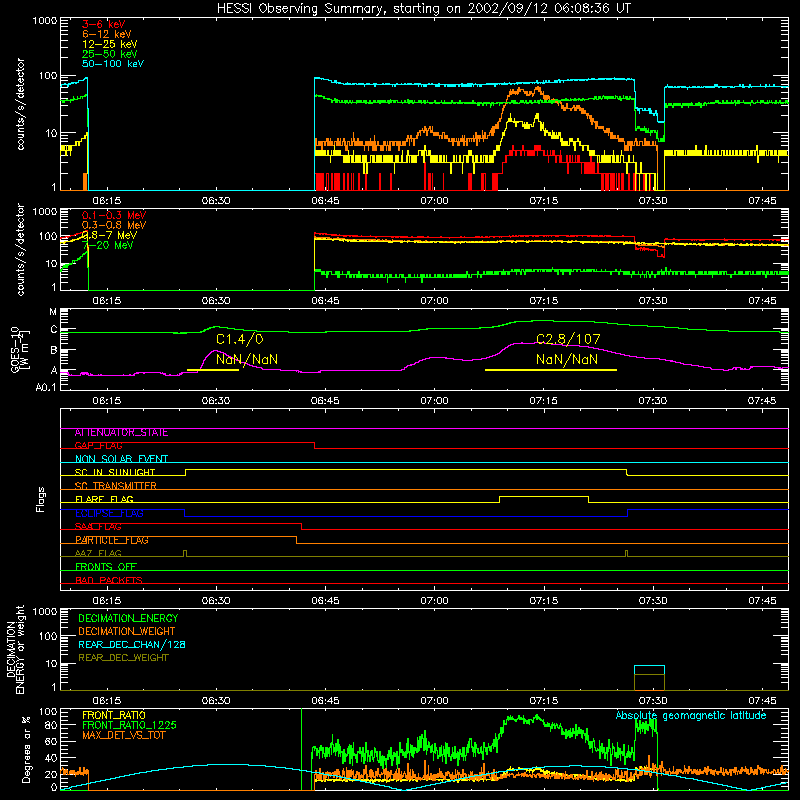The height and width of the screenshot is (800, 800).
Task: Click the green 25-50 keV legend label
Action: 109,54
